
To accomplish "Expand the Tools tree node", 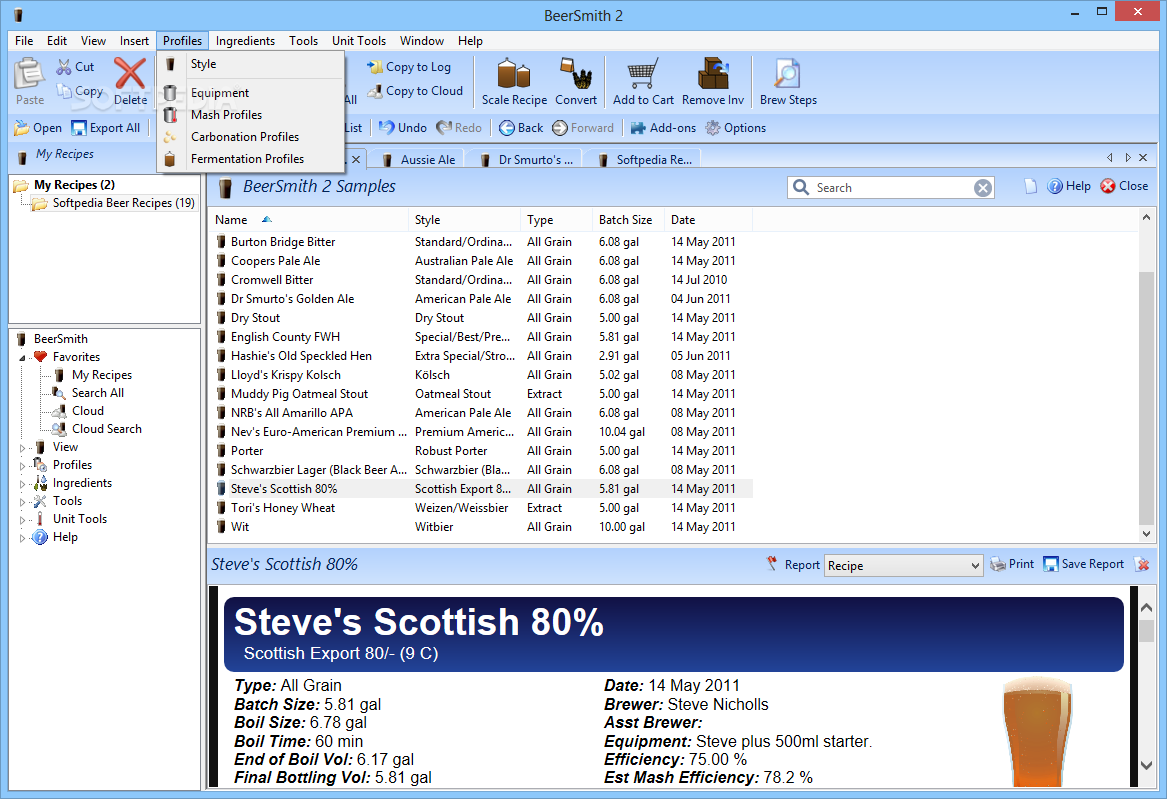I will pyautogui.click(x=22, y=502).
